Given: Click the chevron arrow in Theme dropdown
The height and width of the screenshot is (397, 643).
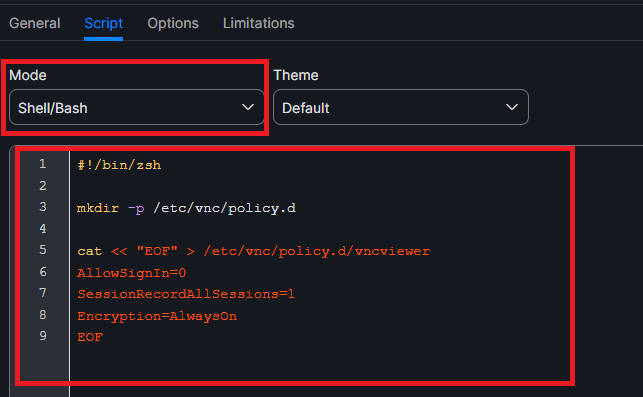Looking at the screenshot, I should click(x=512, y=107).
